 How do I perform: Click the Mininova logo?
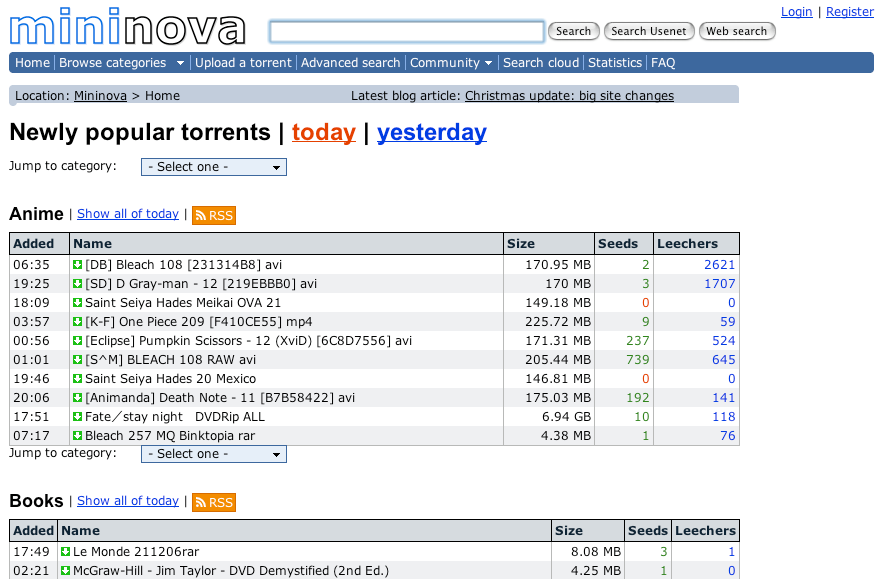pyautogui.click(x=128, y=26)
